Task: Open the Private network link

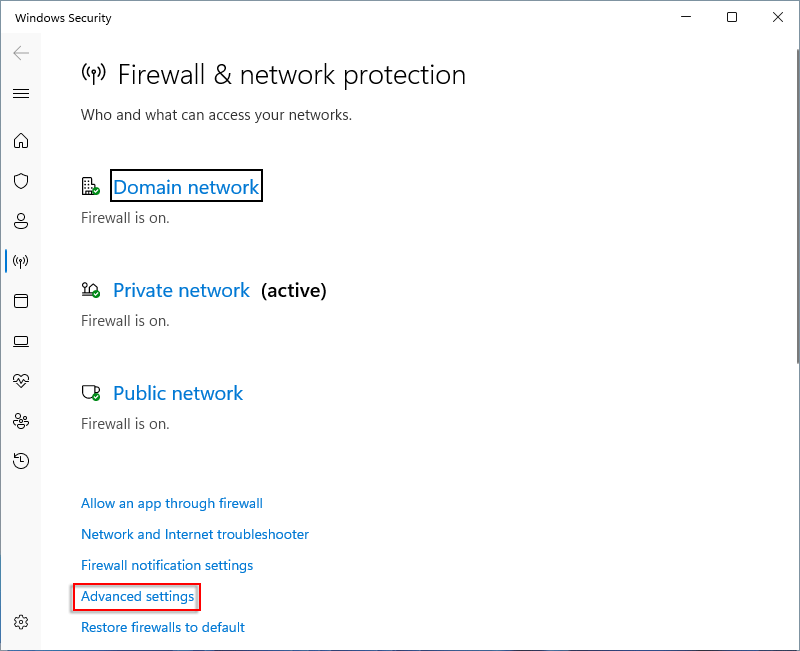Action: point(181,290)
